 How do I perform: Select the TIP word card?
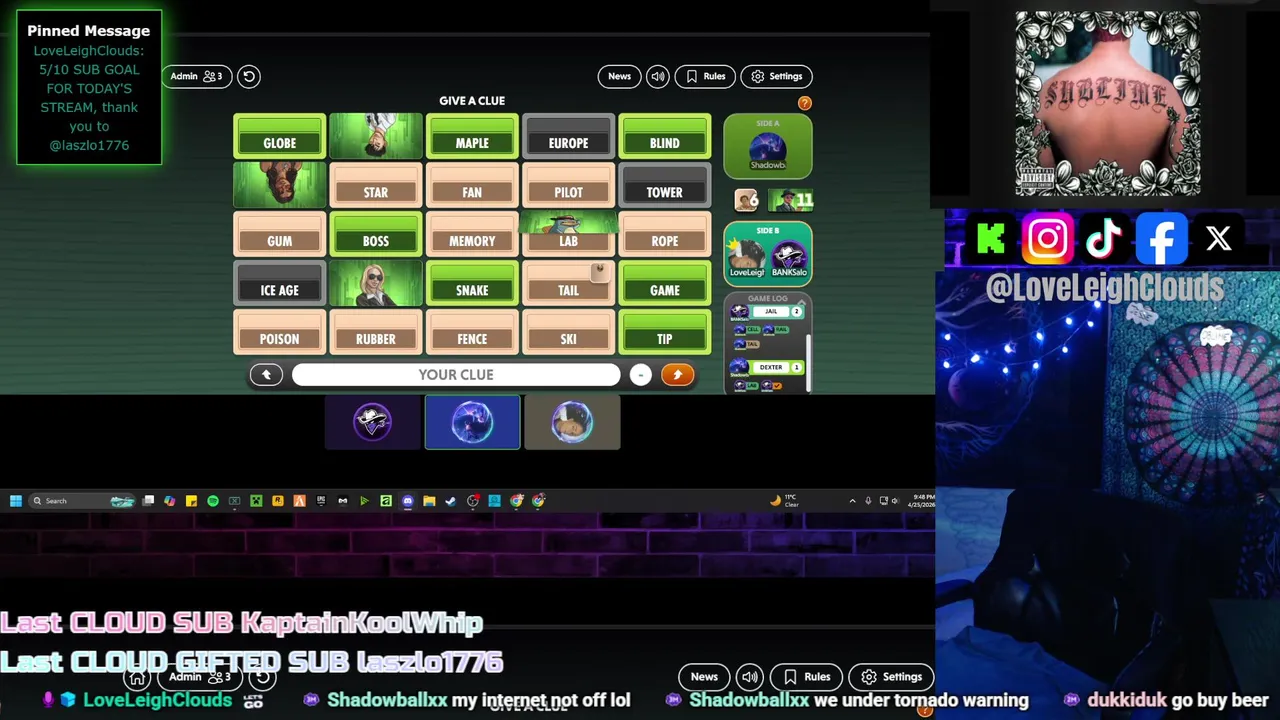665,333
